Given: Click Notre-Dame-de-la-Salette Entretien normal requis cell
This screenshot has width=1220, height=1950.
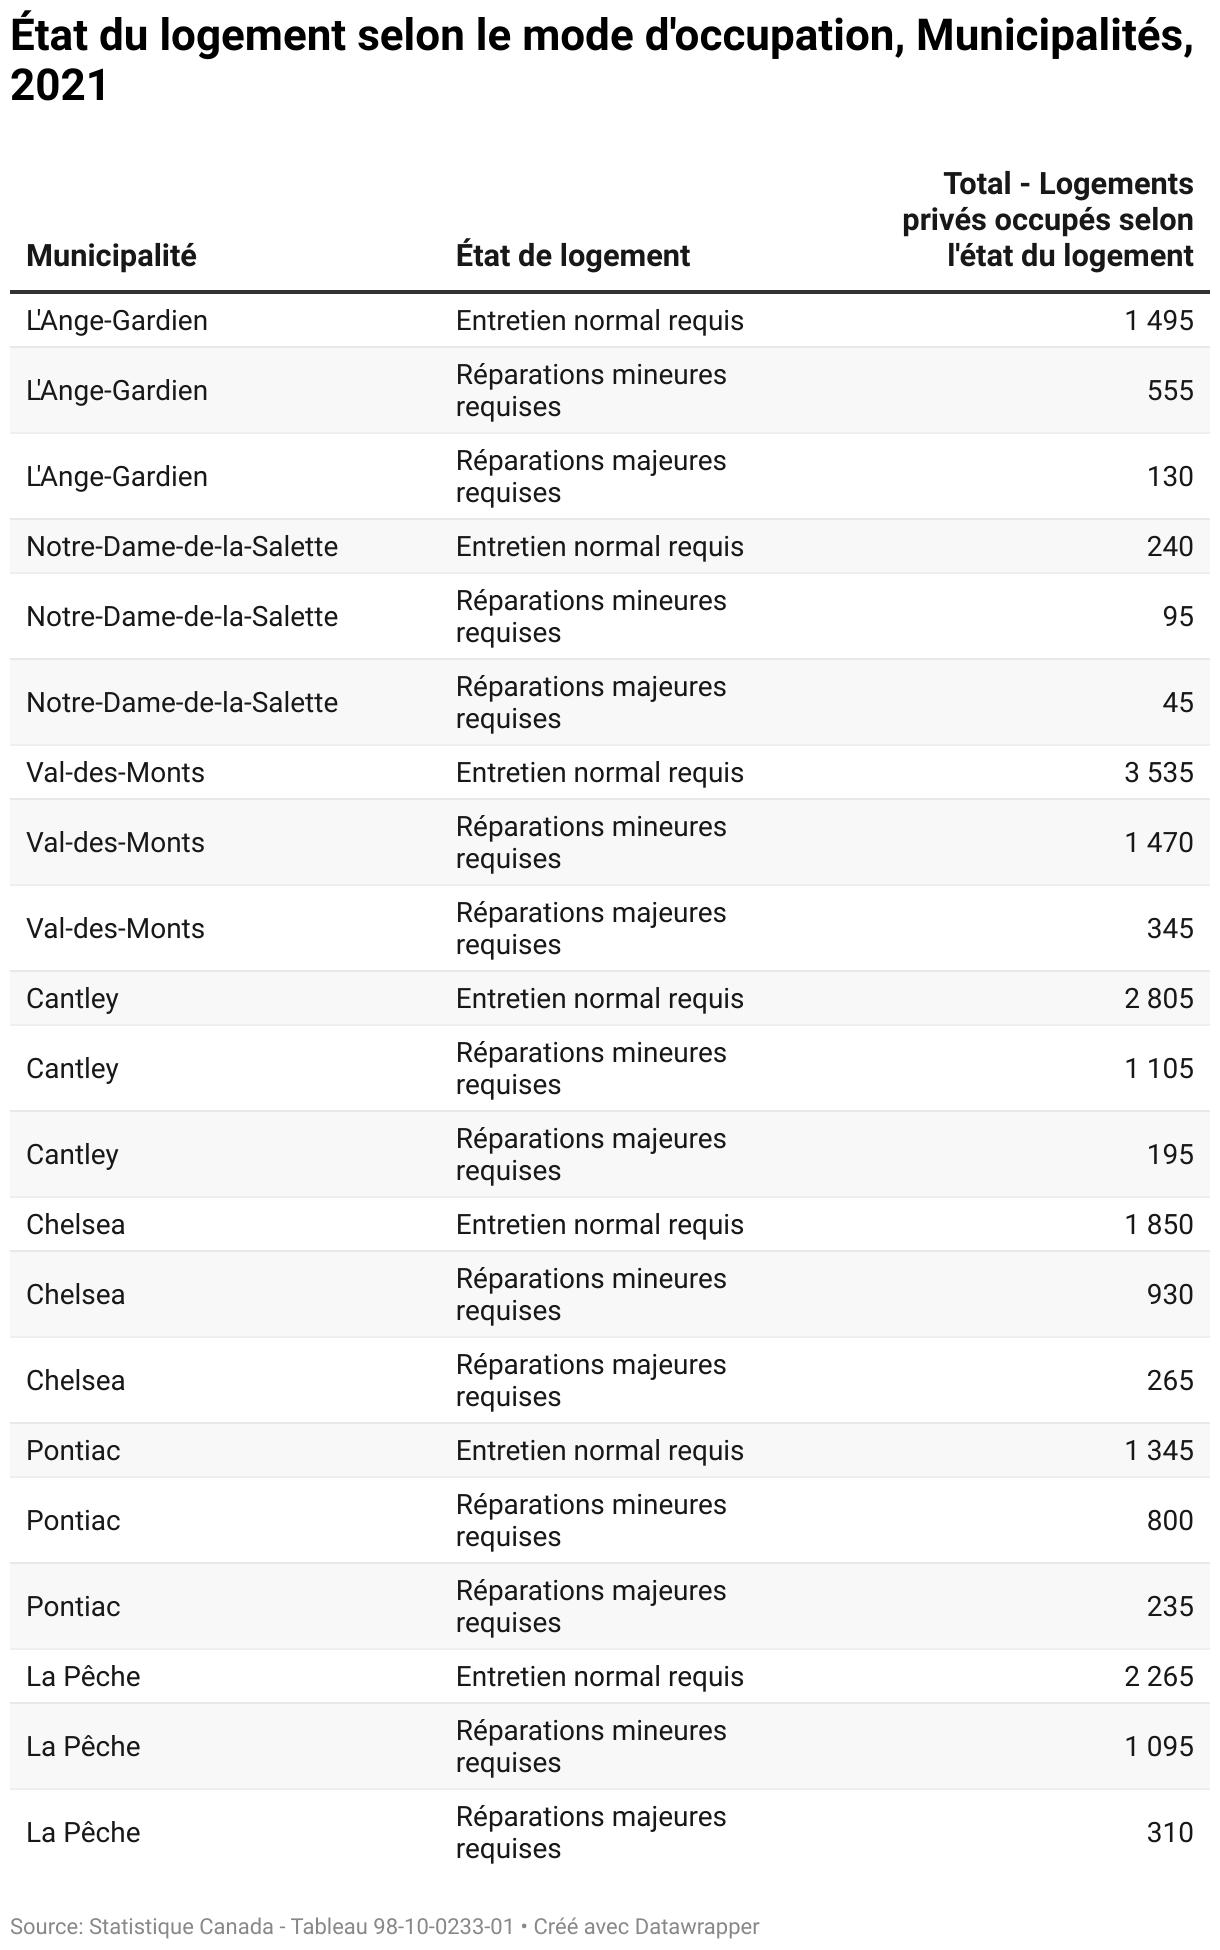Looking at the screenshot, I should (x=600, y=547).
